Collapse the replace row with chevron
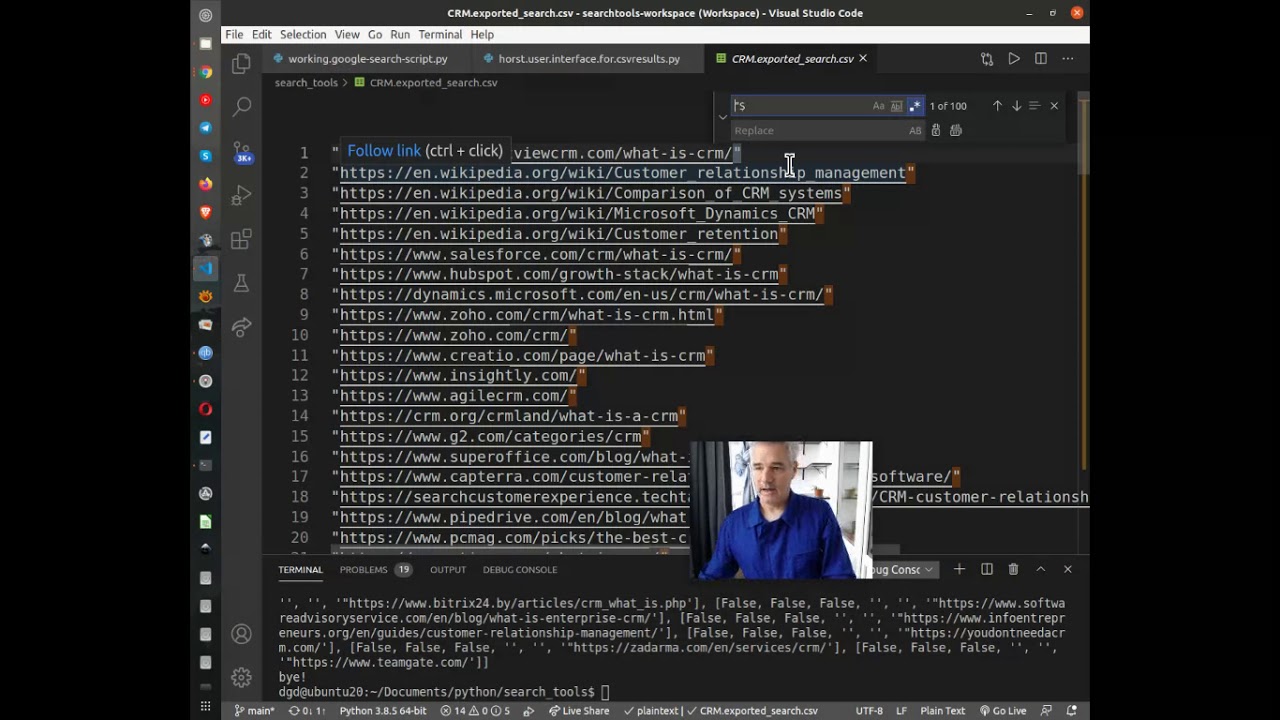Image resolution: width=1280 pixels, height=720 pixels. (x=723, y=118)
